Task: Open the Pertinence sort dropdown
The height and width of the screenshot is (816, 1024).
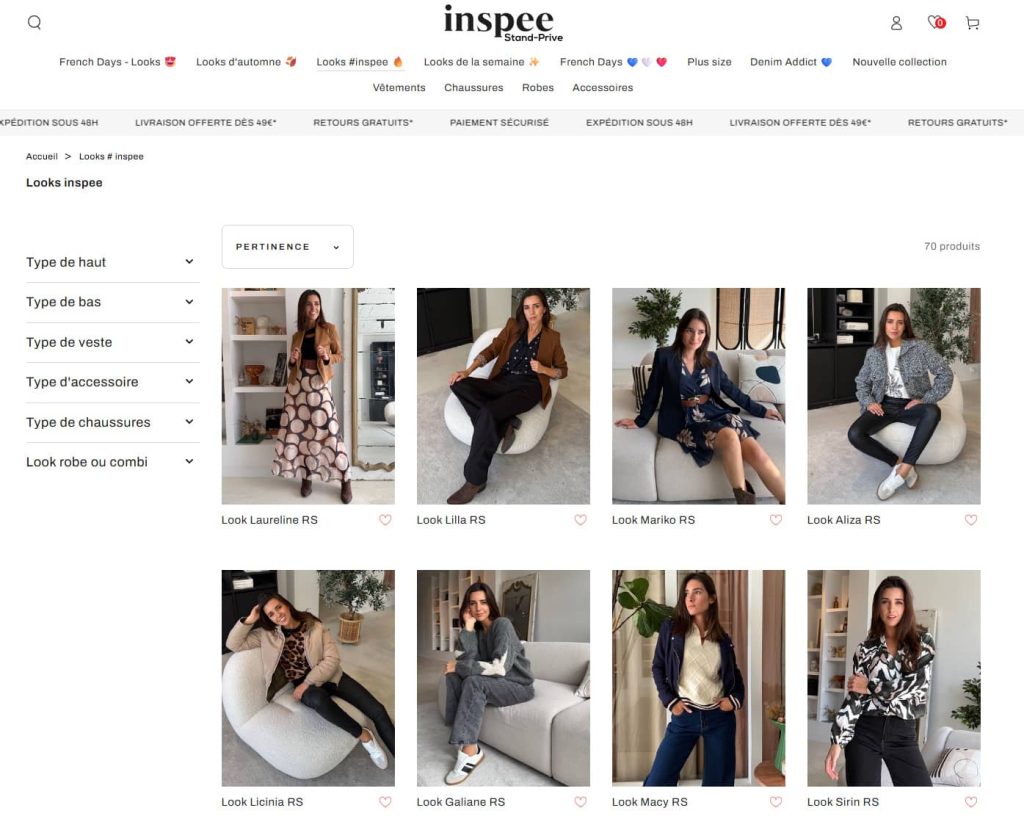Action: [287, 247]
